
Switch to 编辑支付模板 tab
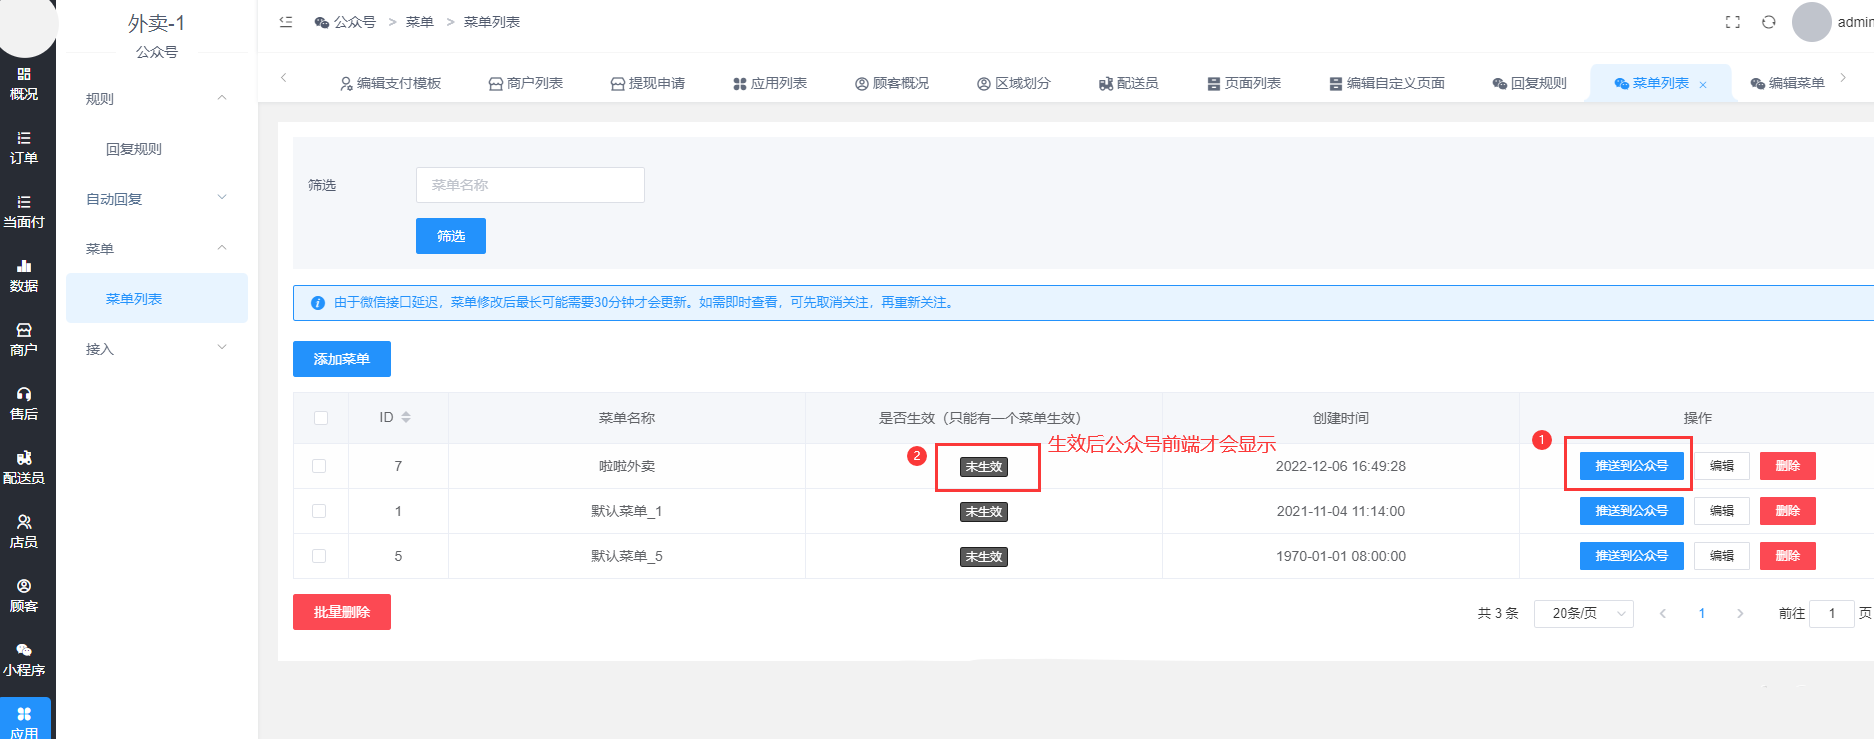coord(390,83)
